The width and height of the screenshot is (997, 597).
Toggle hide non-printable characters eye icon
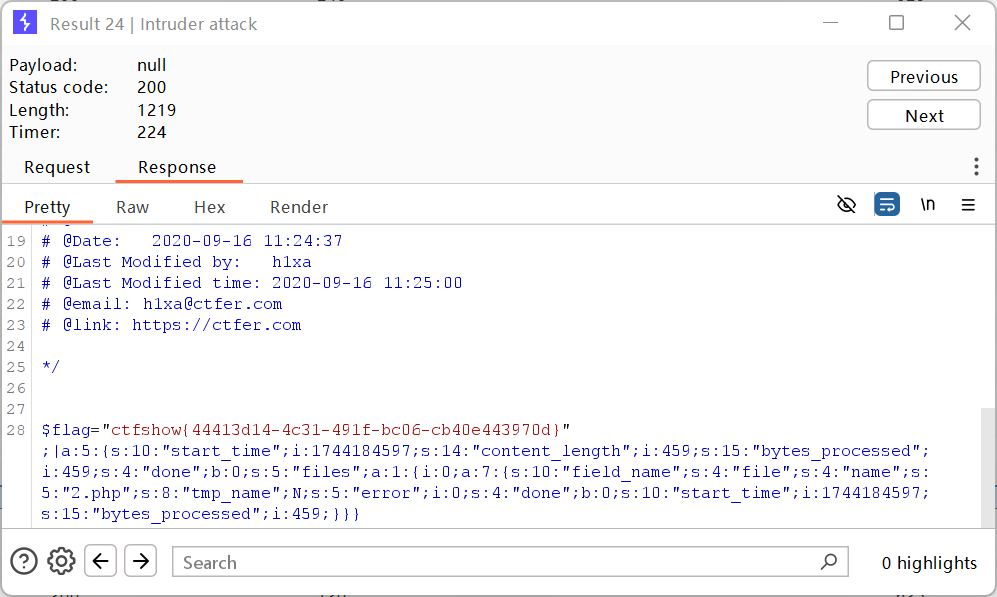tap(846, 205)
